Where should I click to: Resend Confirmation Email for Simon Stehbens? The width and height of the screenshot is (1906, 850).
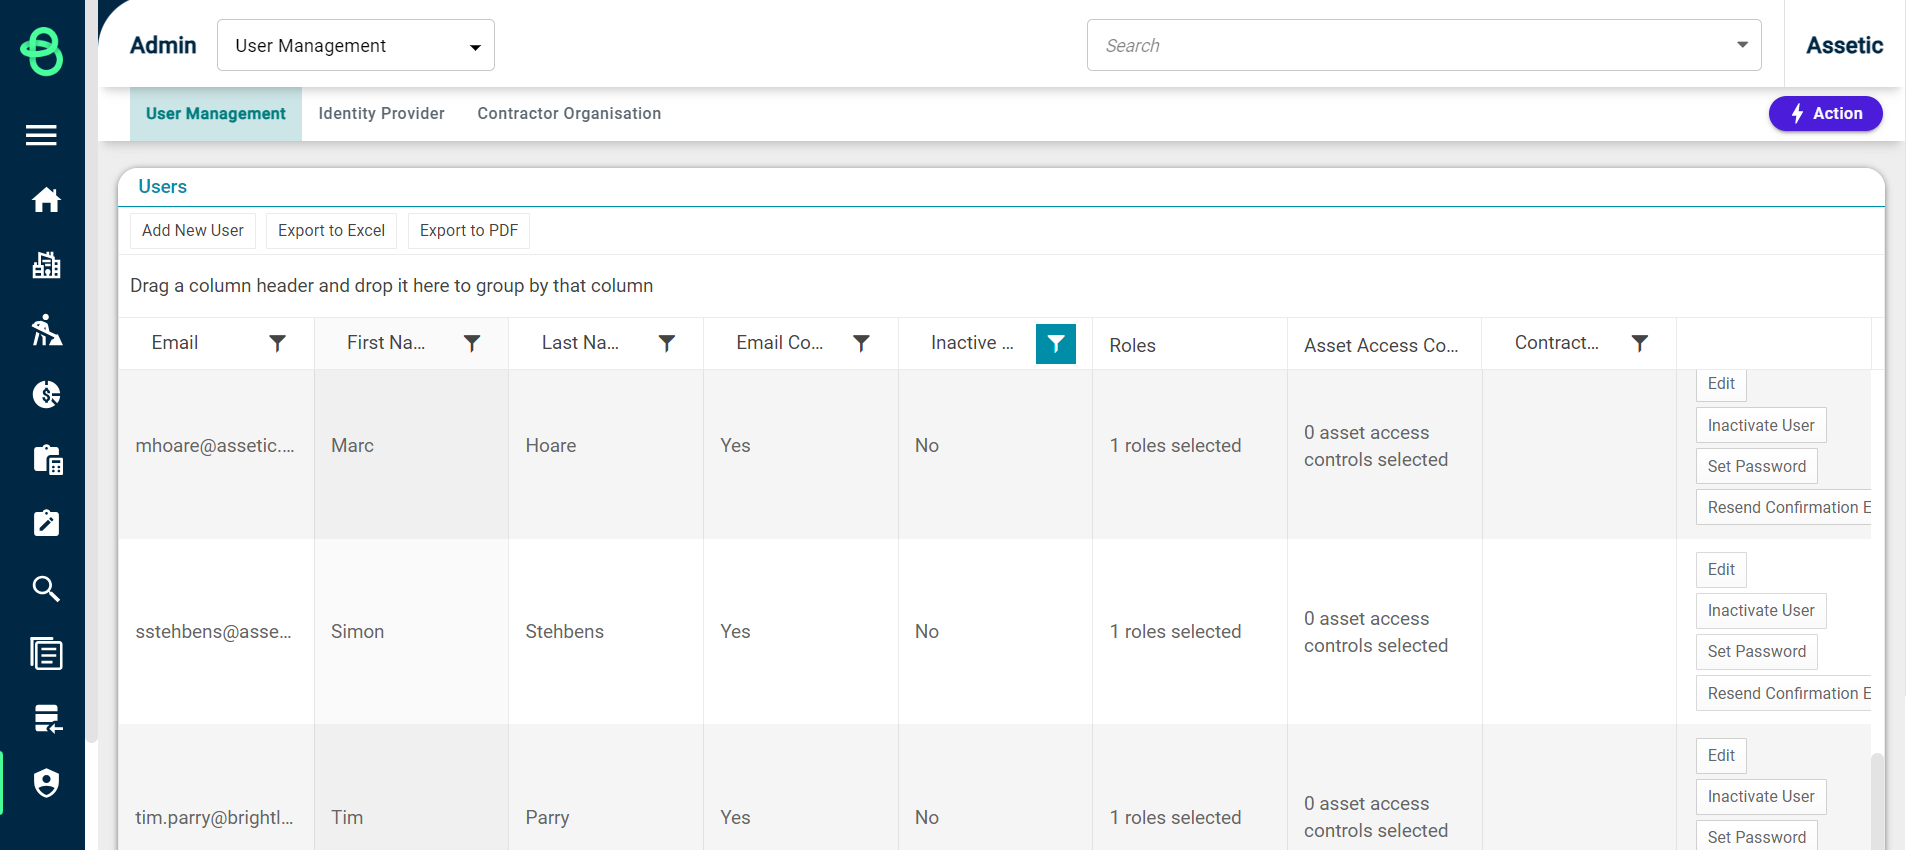(x=1784, y=693)
